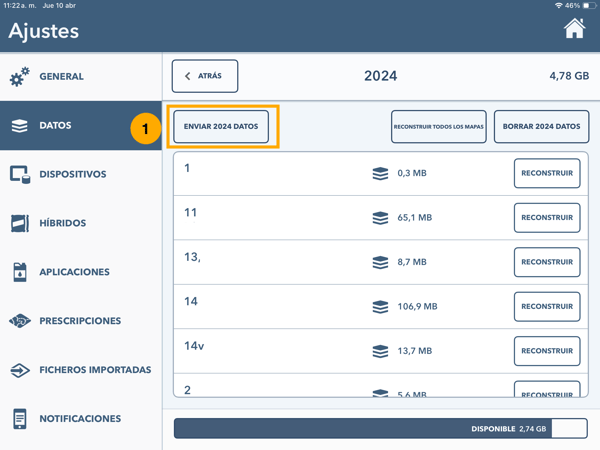Click Reconstruir for field 13,

tap(547, 262)
